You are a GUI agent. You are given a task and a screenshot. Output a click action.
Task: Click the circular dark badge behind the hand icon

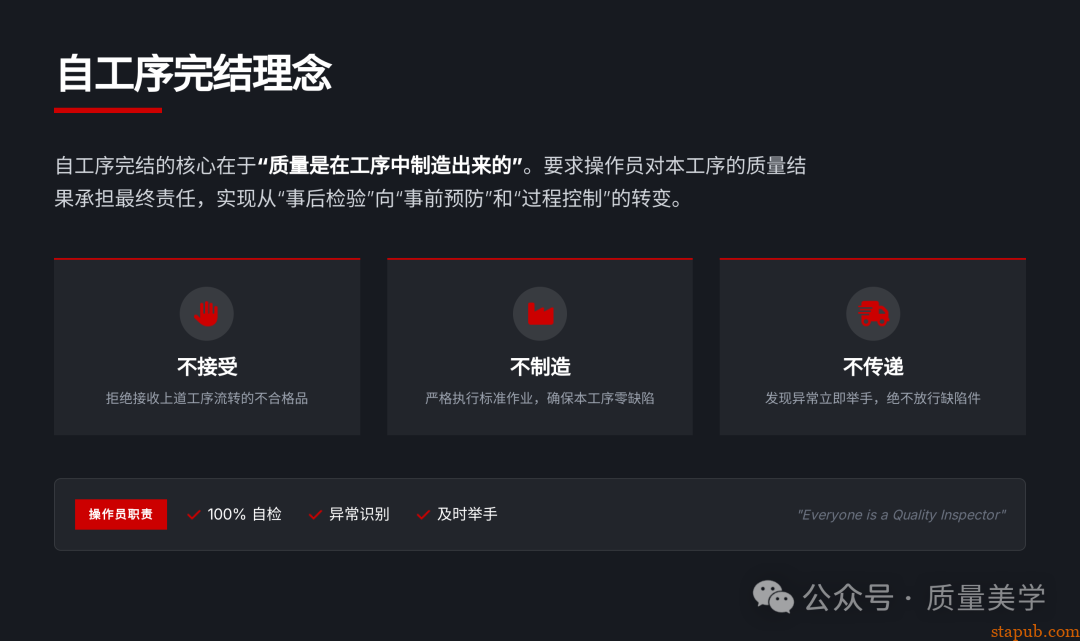(206, 313)
